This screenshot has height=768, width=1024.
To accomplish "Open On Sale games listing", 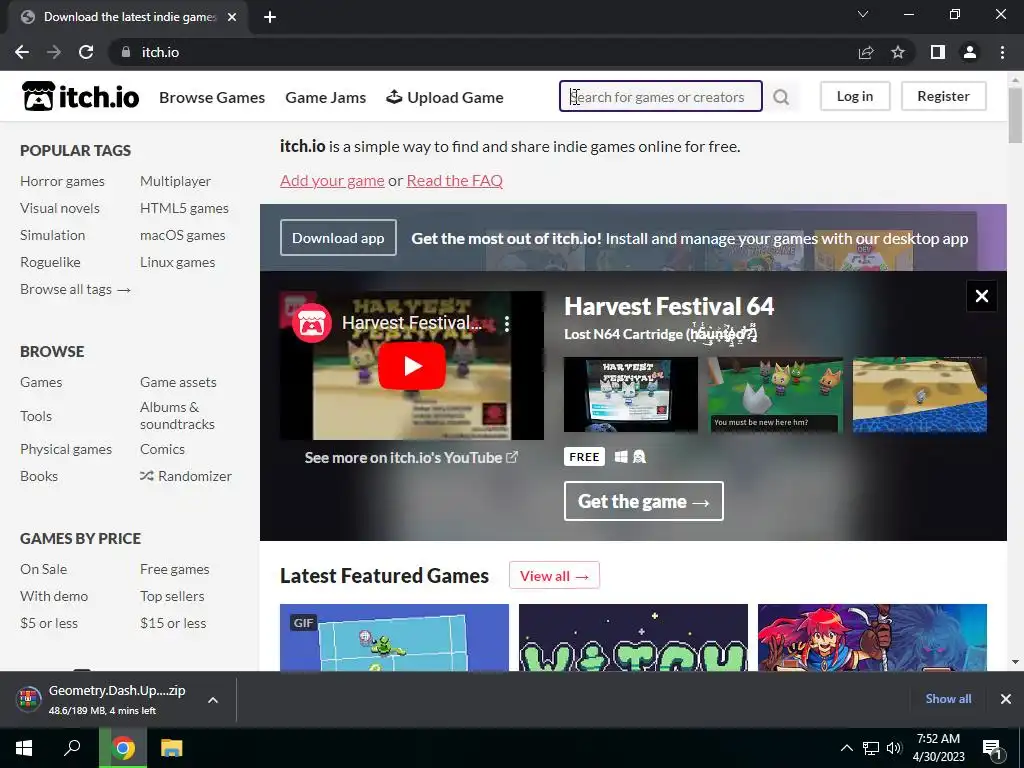I will [x=44, y=569].
